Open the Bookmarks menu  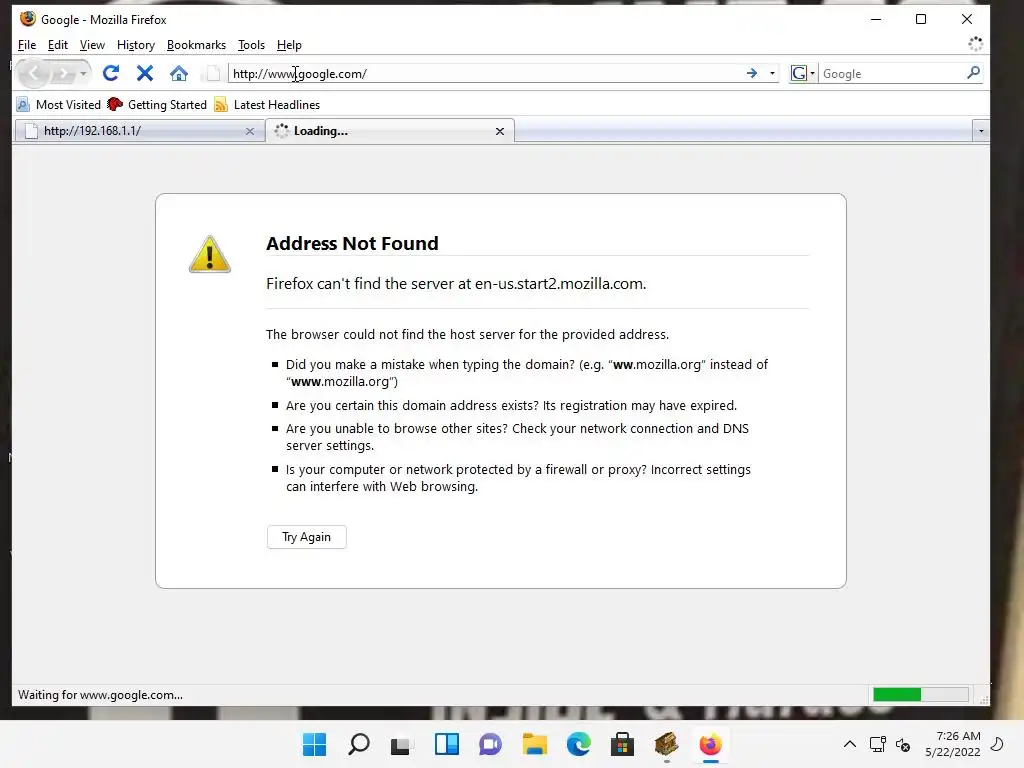click(x=196, y=45)
